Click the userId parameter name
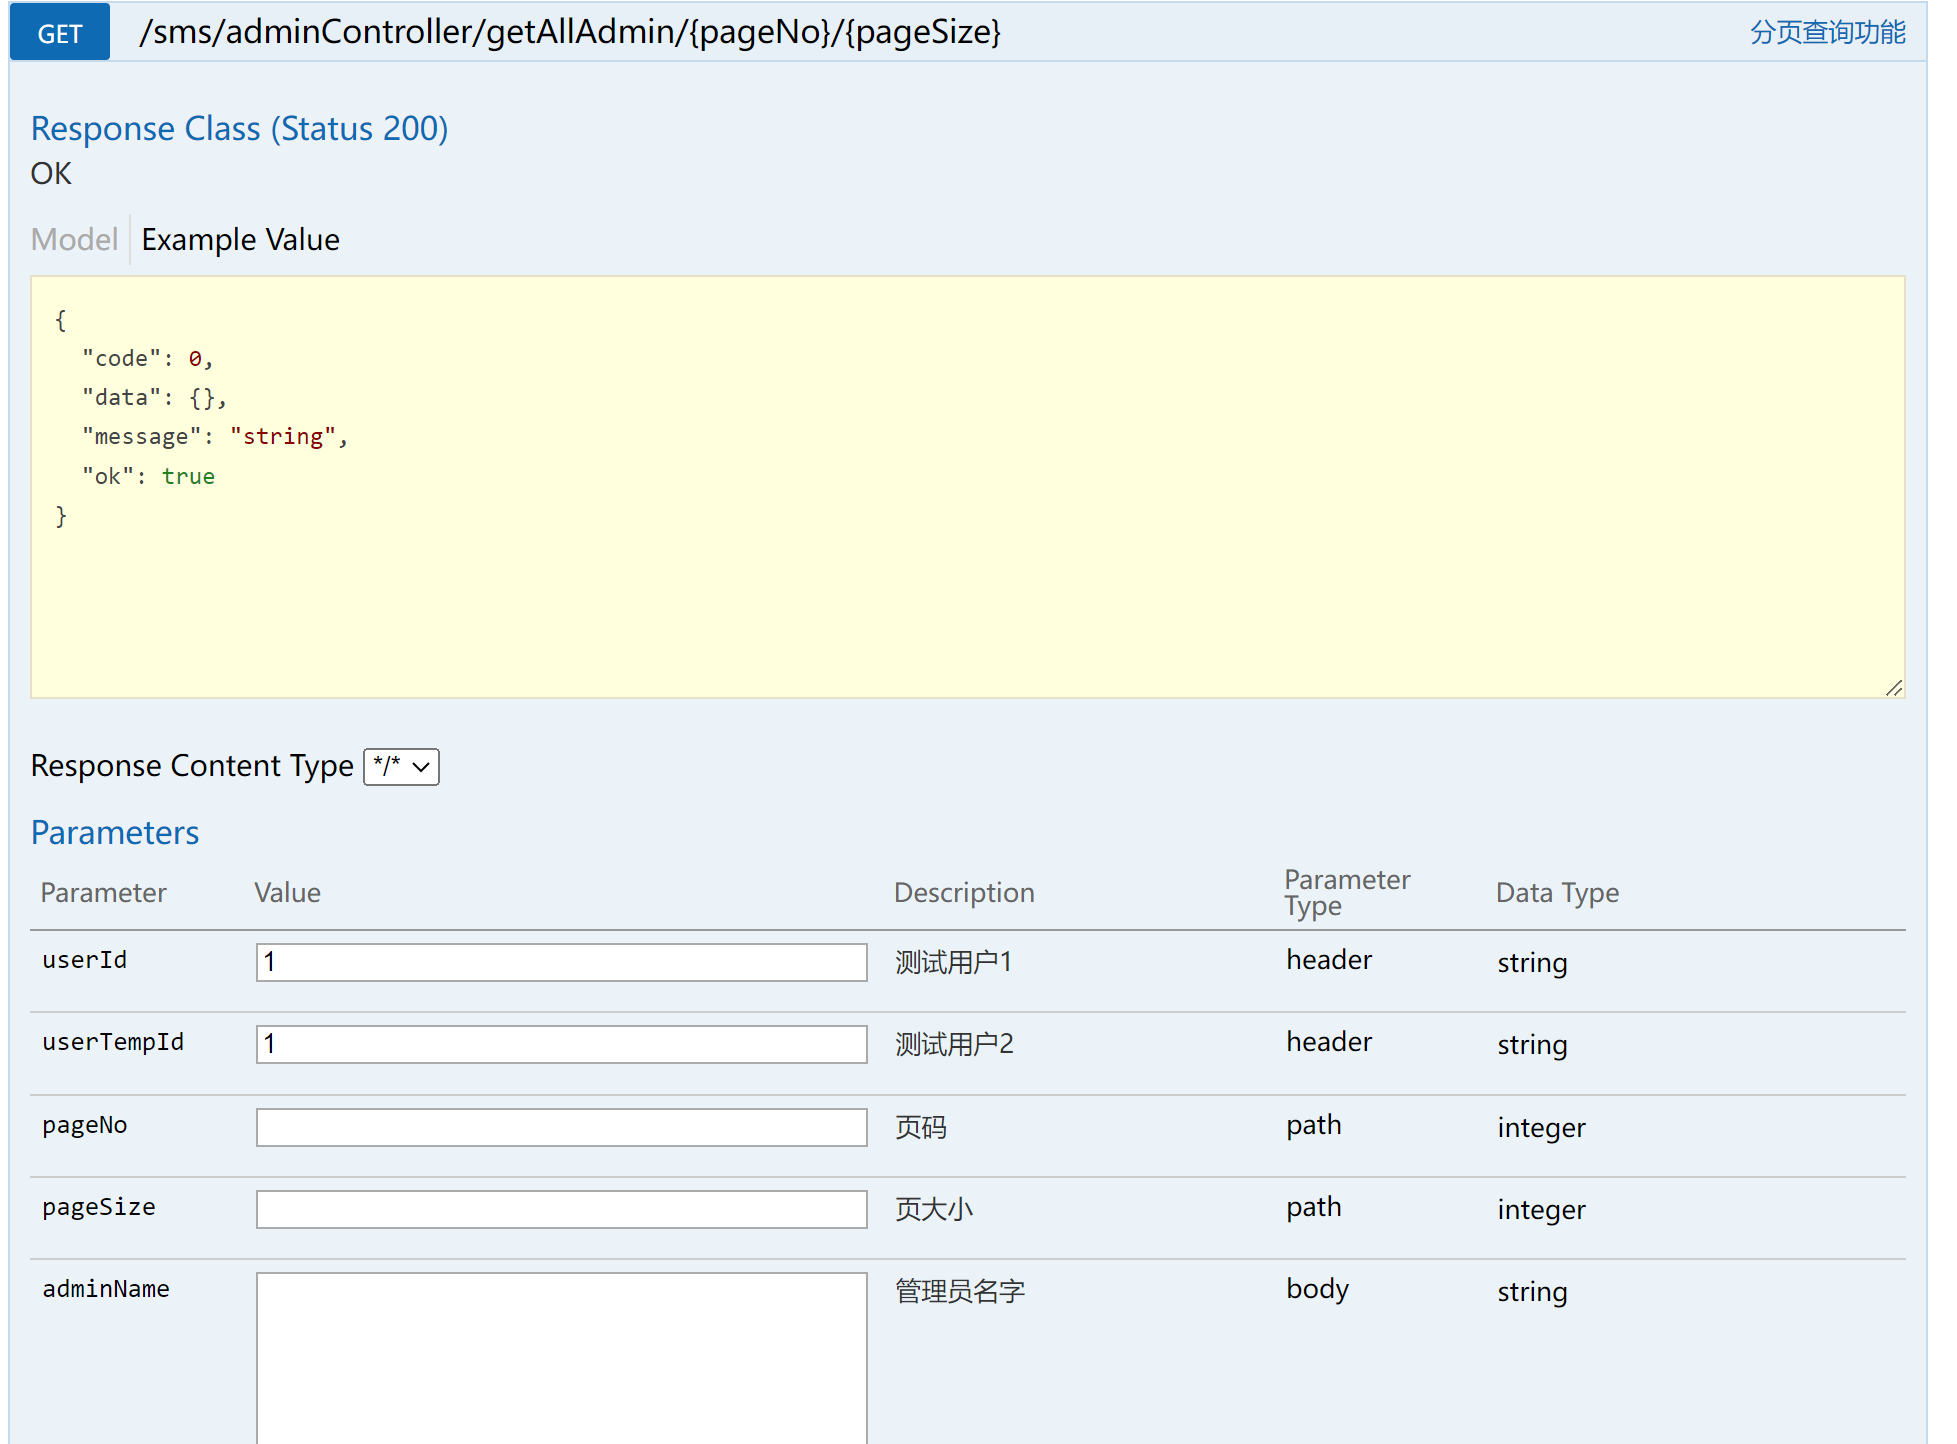Screen dimensions: 1957x1444 point(85,960)
